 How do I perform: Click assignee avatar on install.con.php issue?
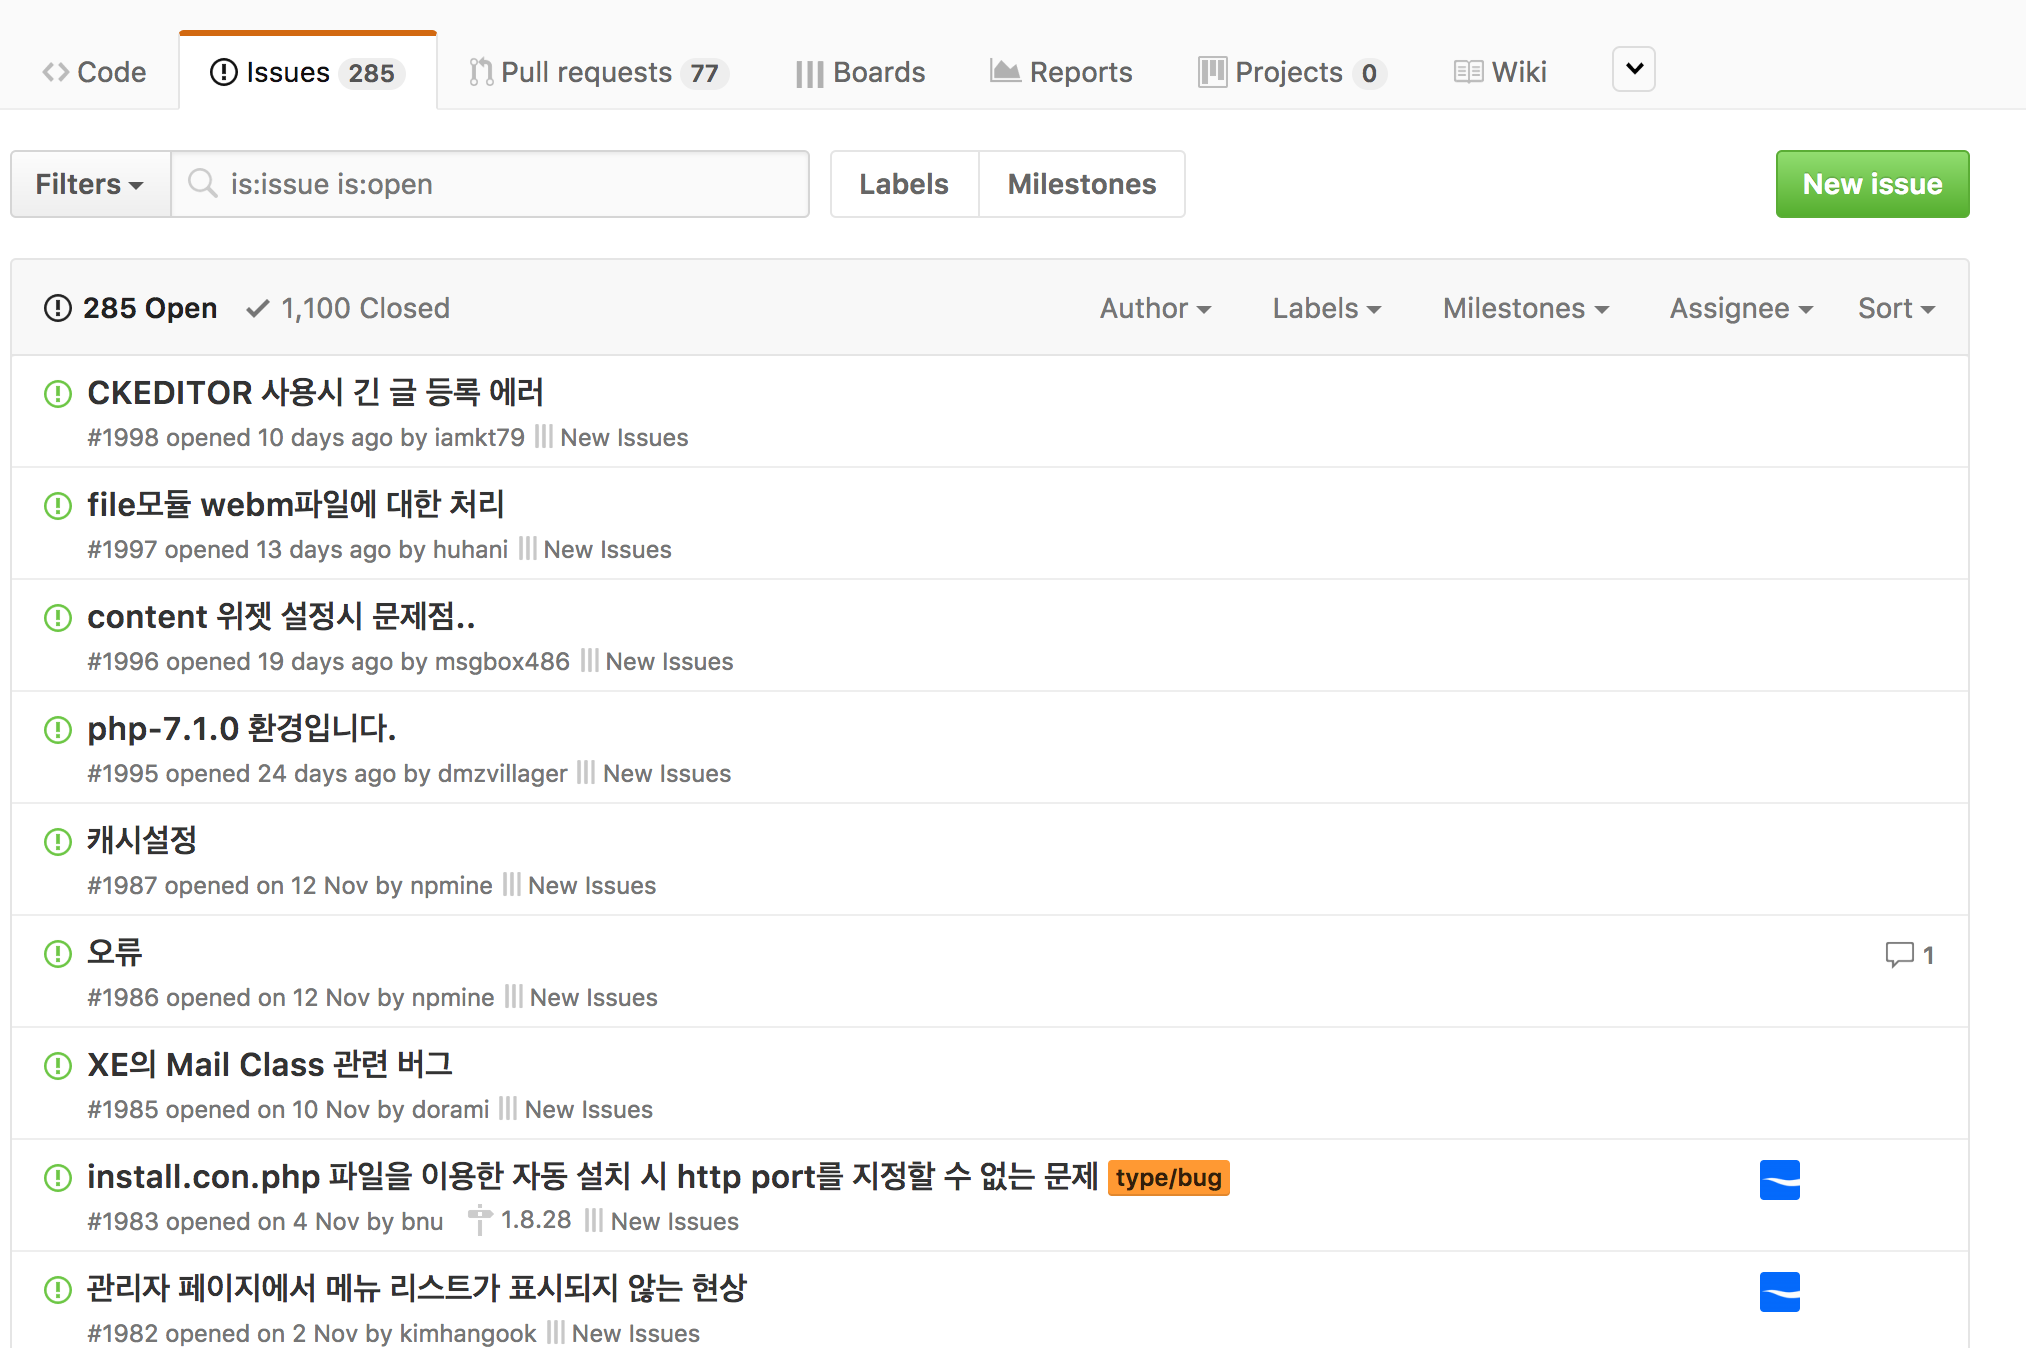click(x=1779, y=1180)
